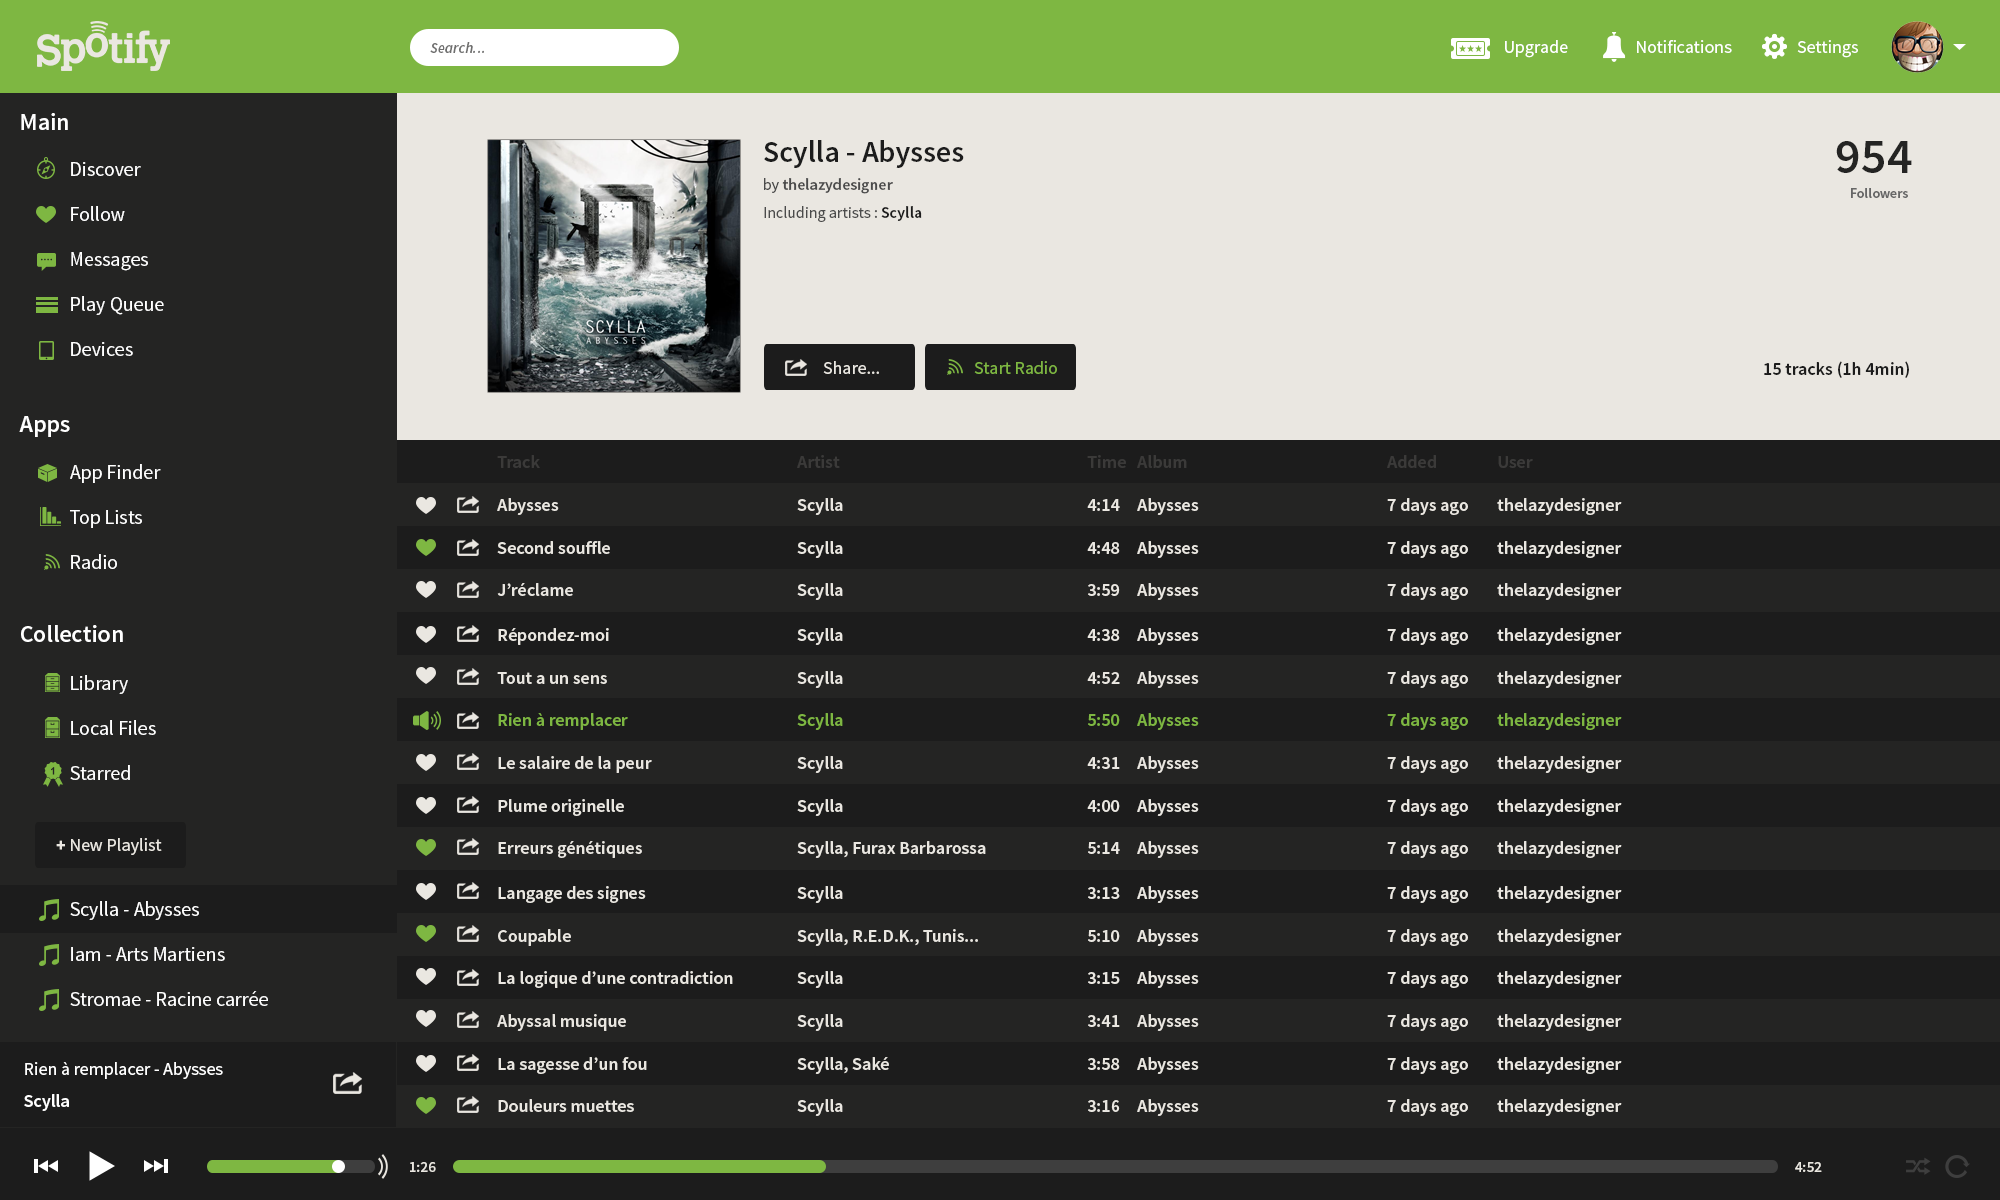Unlike Coupable via green heart
Image resolution: width=2000 pixels, height=1200 pixels.
click(426, 933)
